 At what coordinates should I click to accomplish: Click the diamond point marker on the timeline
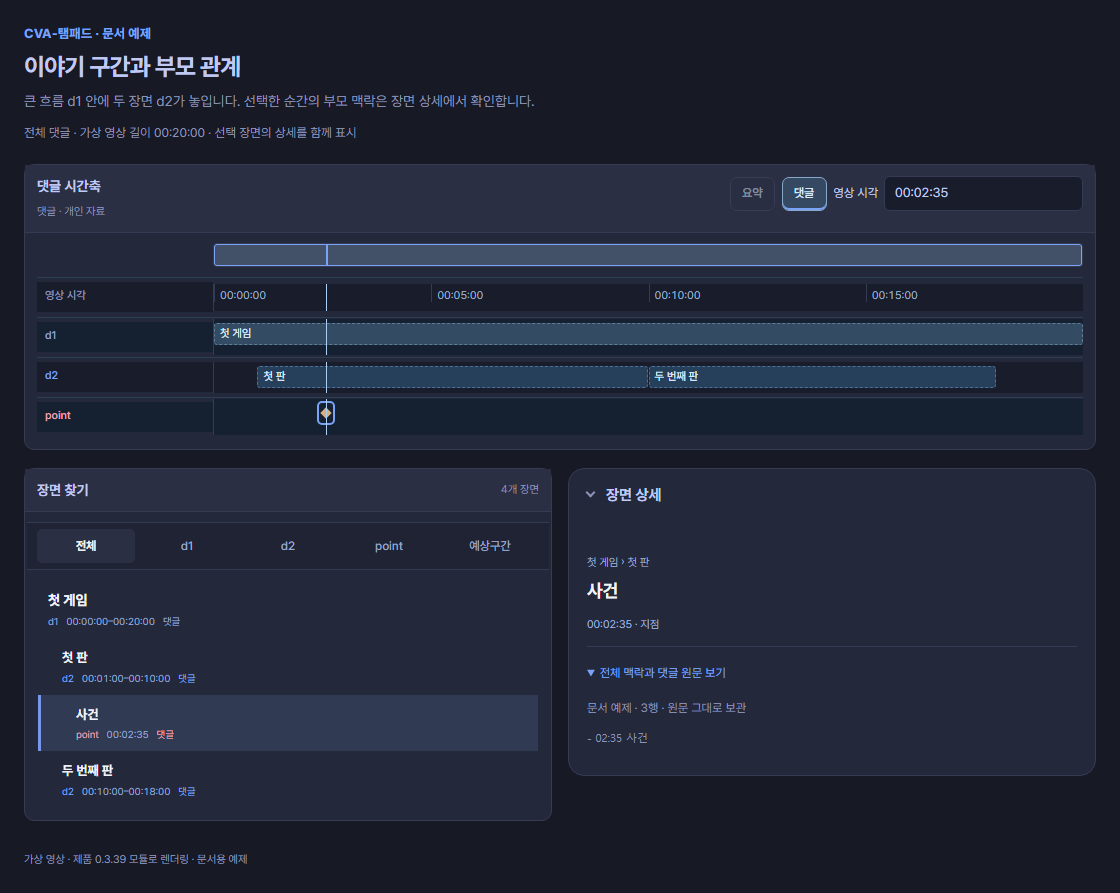pos(326,413)
